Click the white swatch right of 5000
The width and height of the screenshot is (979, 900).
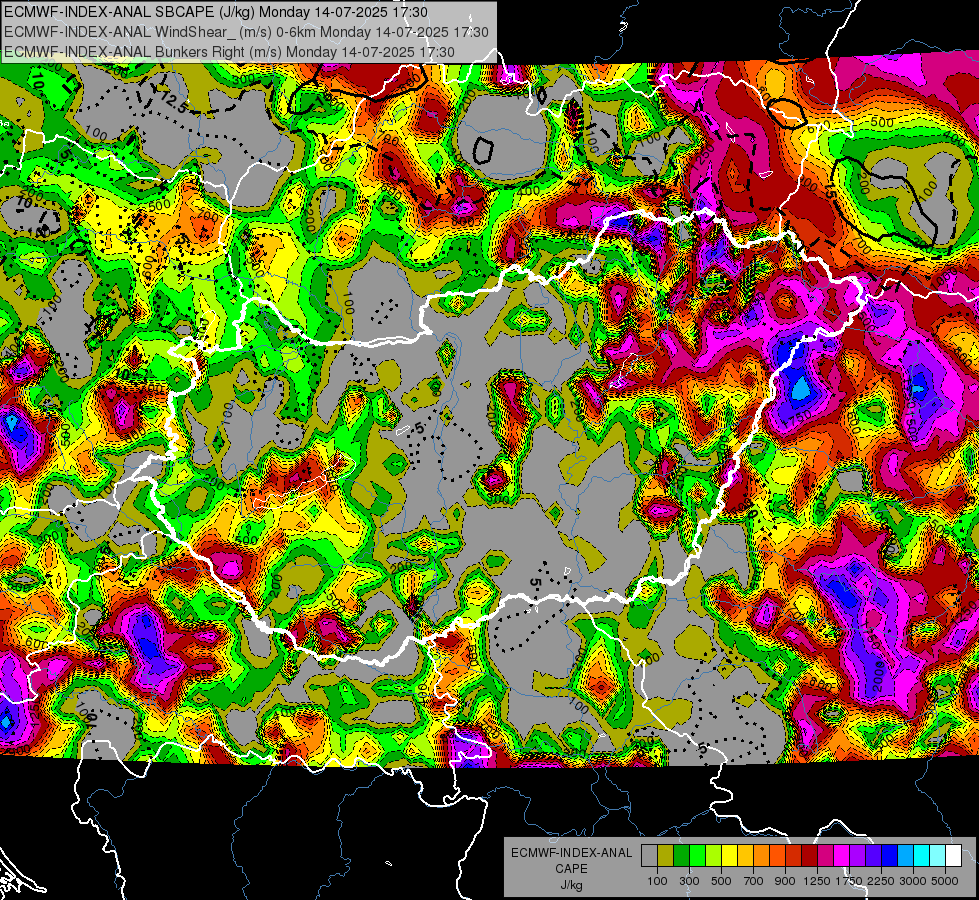954,856
